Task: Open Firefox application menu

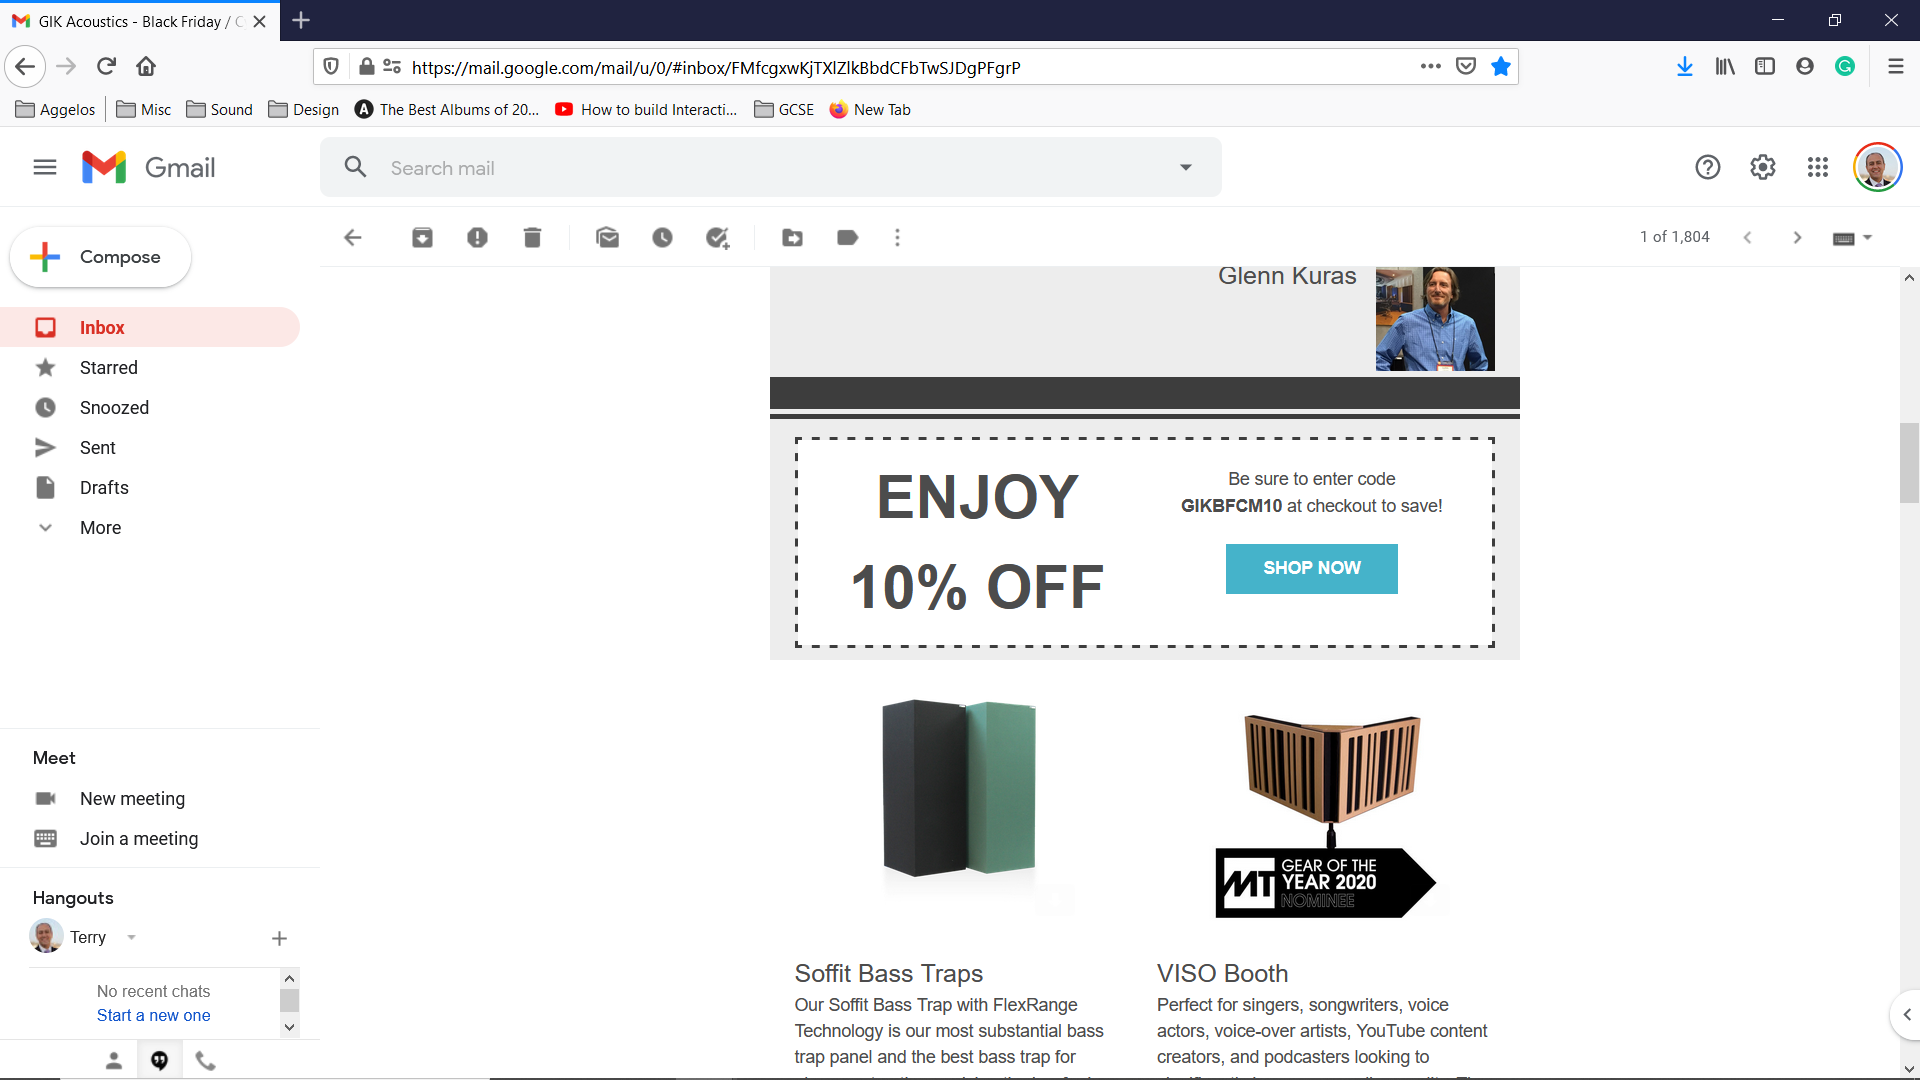Action: [x=1895, y=66]
